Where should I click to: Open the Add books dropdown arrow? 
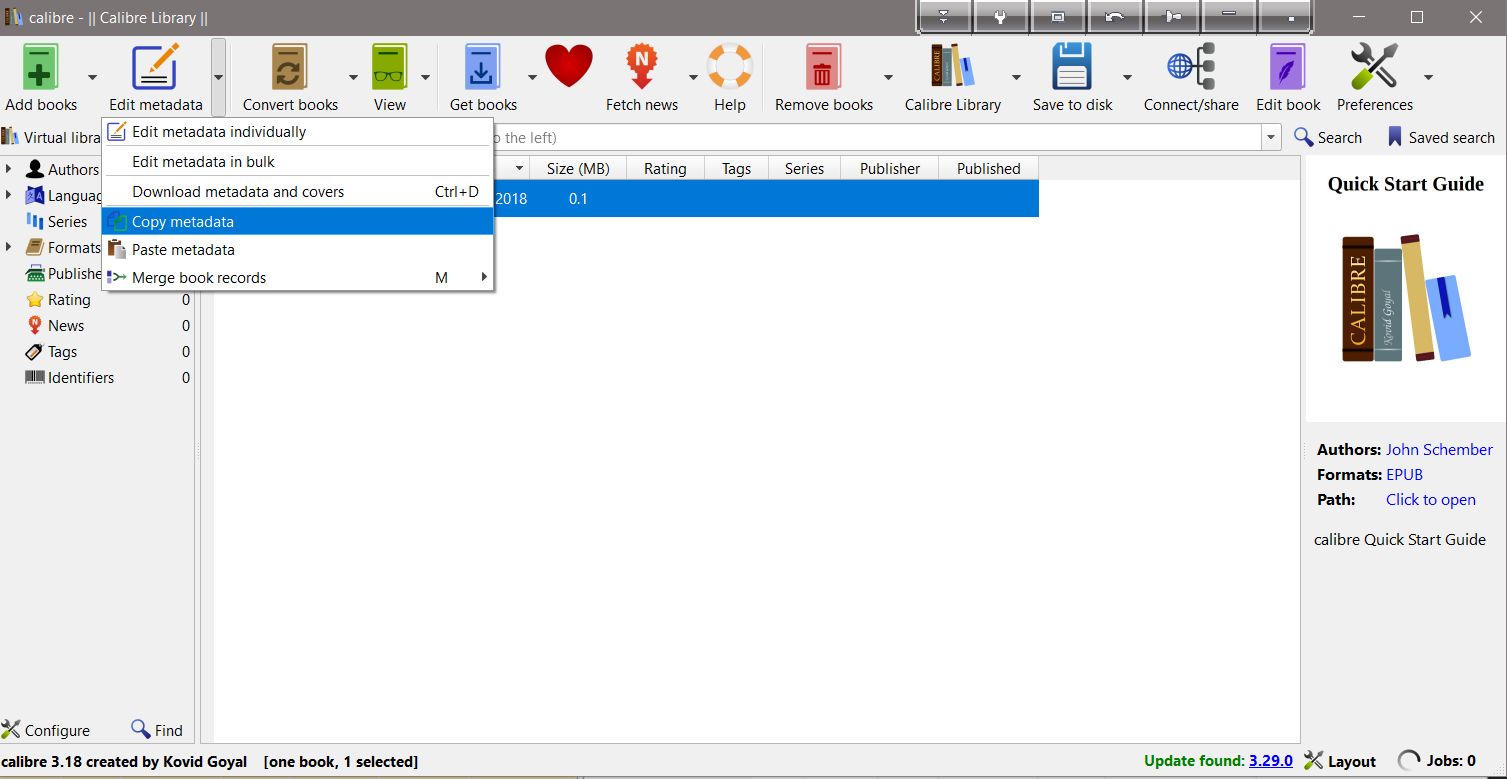(92, 77)
